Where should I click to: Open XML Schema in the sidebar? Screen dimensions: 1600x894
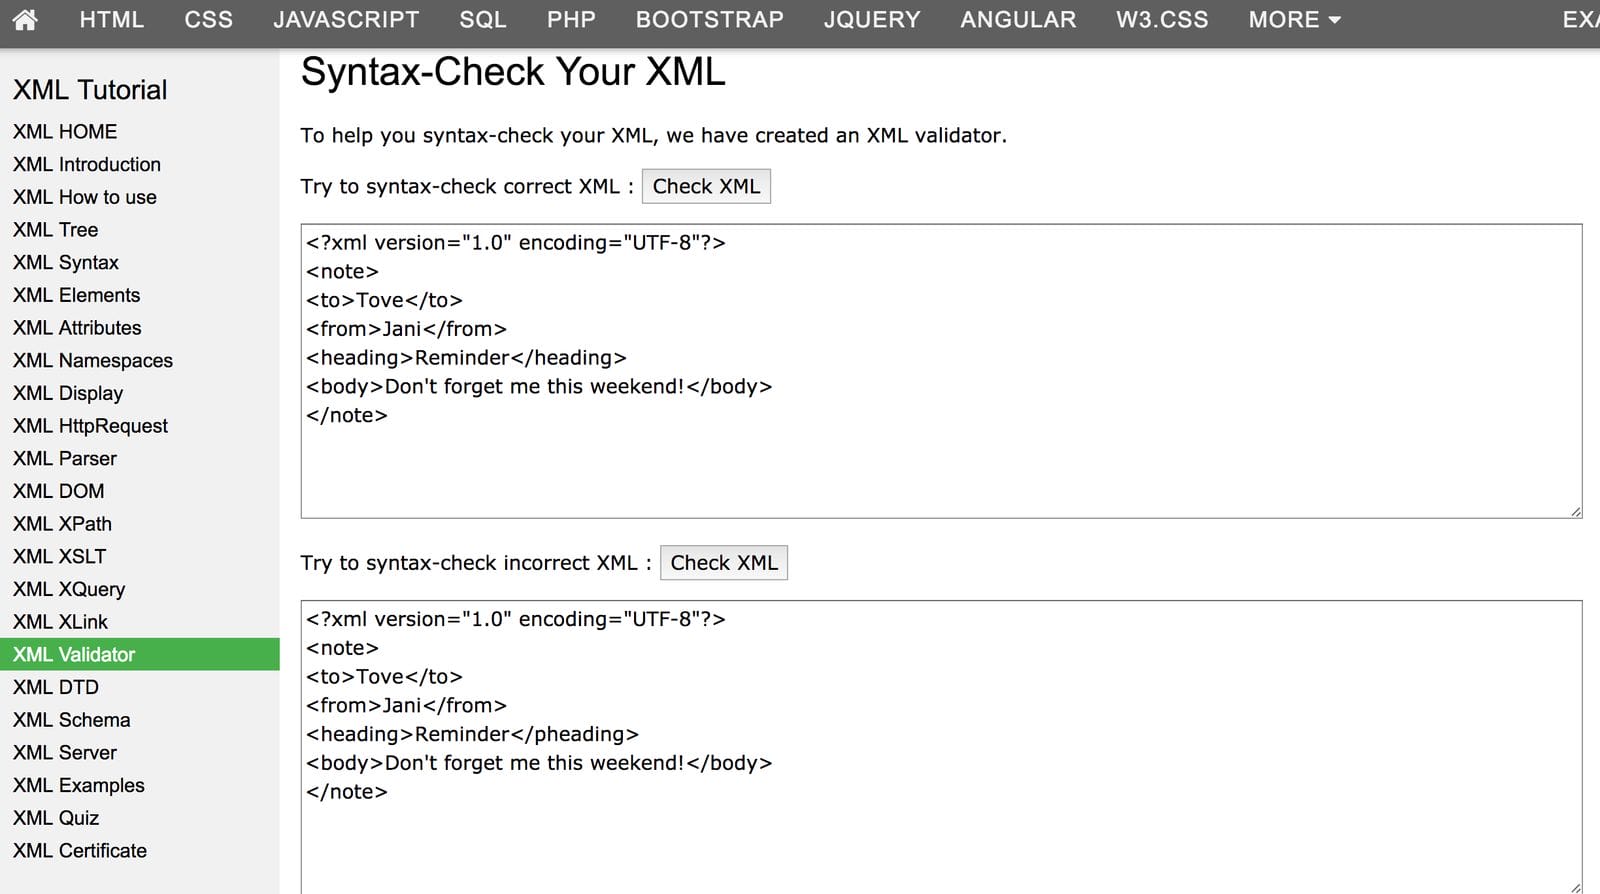72,720
